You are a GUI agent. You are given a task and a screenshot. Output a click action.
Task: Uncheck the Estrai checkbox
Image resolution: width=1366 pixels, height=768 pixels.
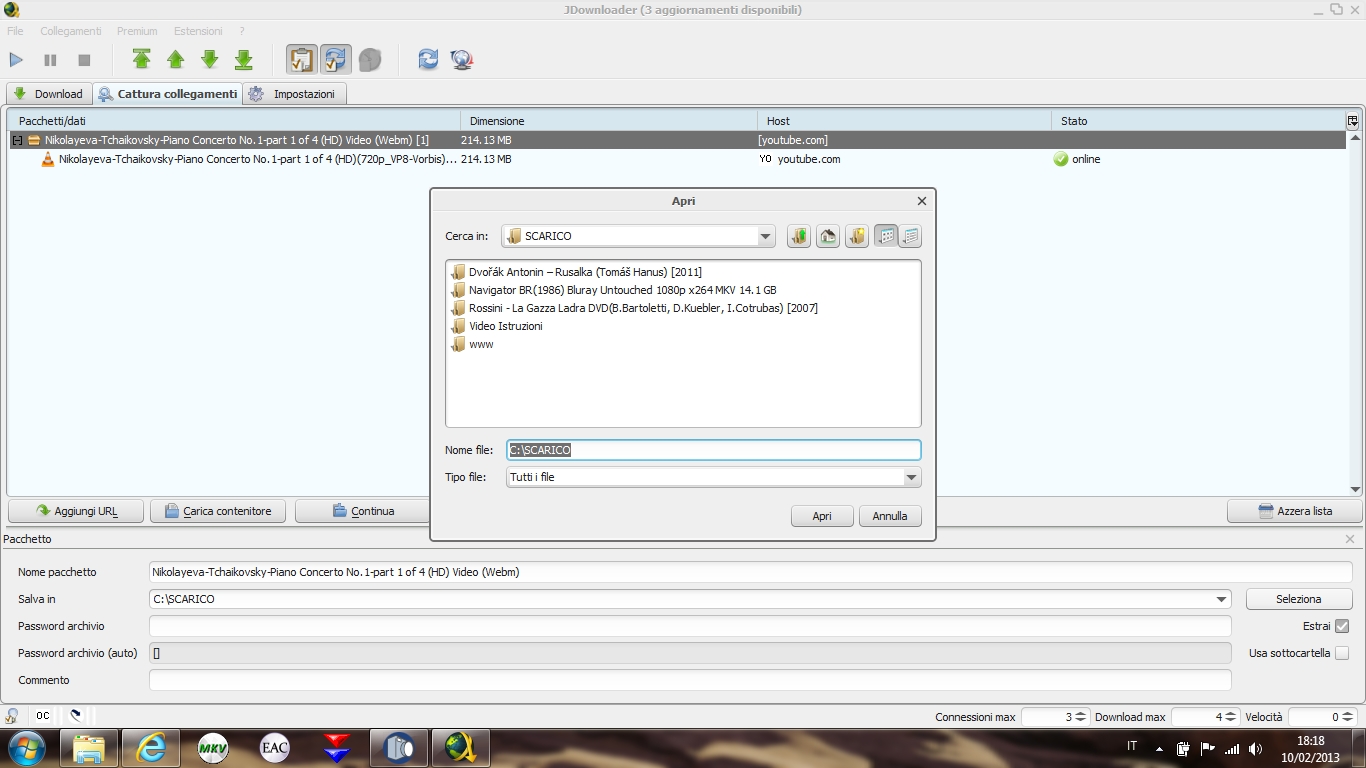click(1342, 626)
